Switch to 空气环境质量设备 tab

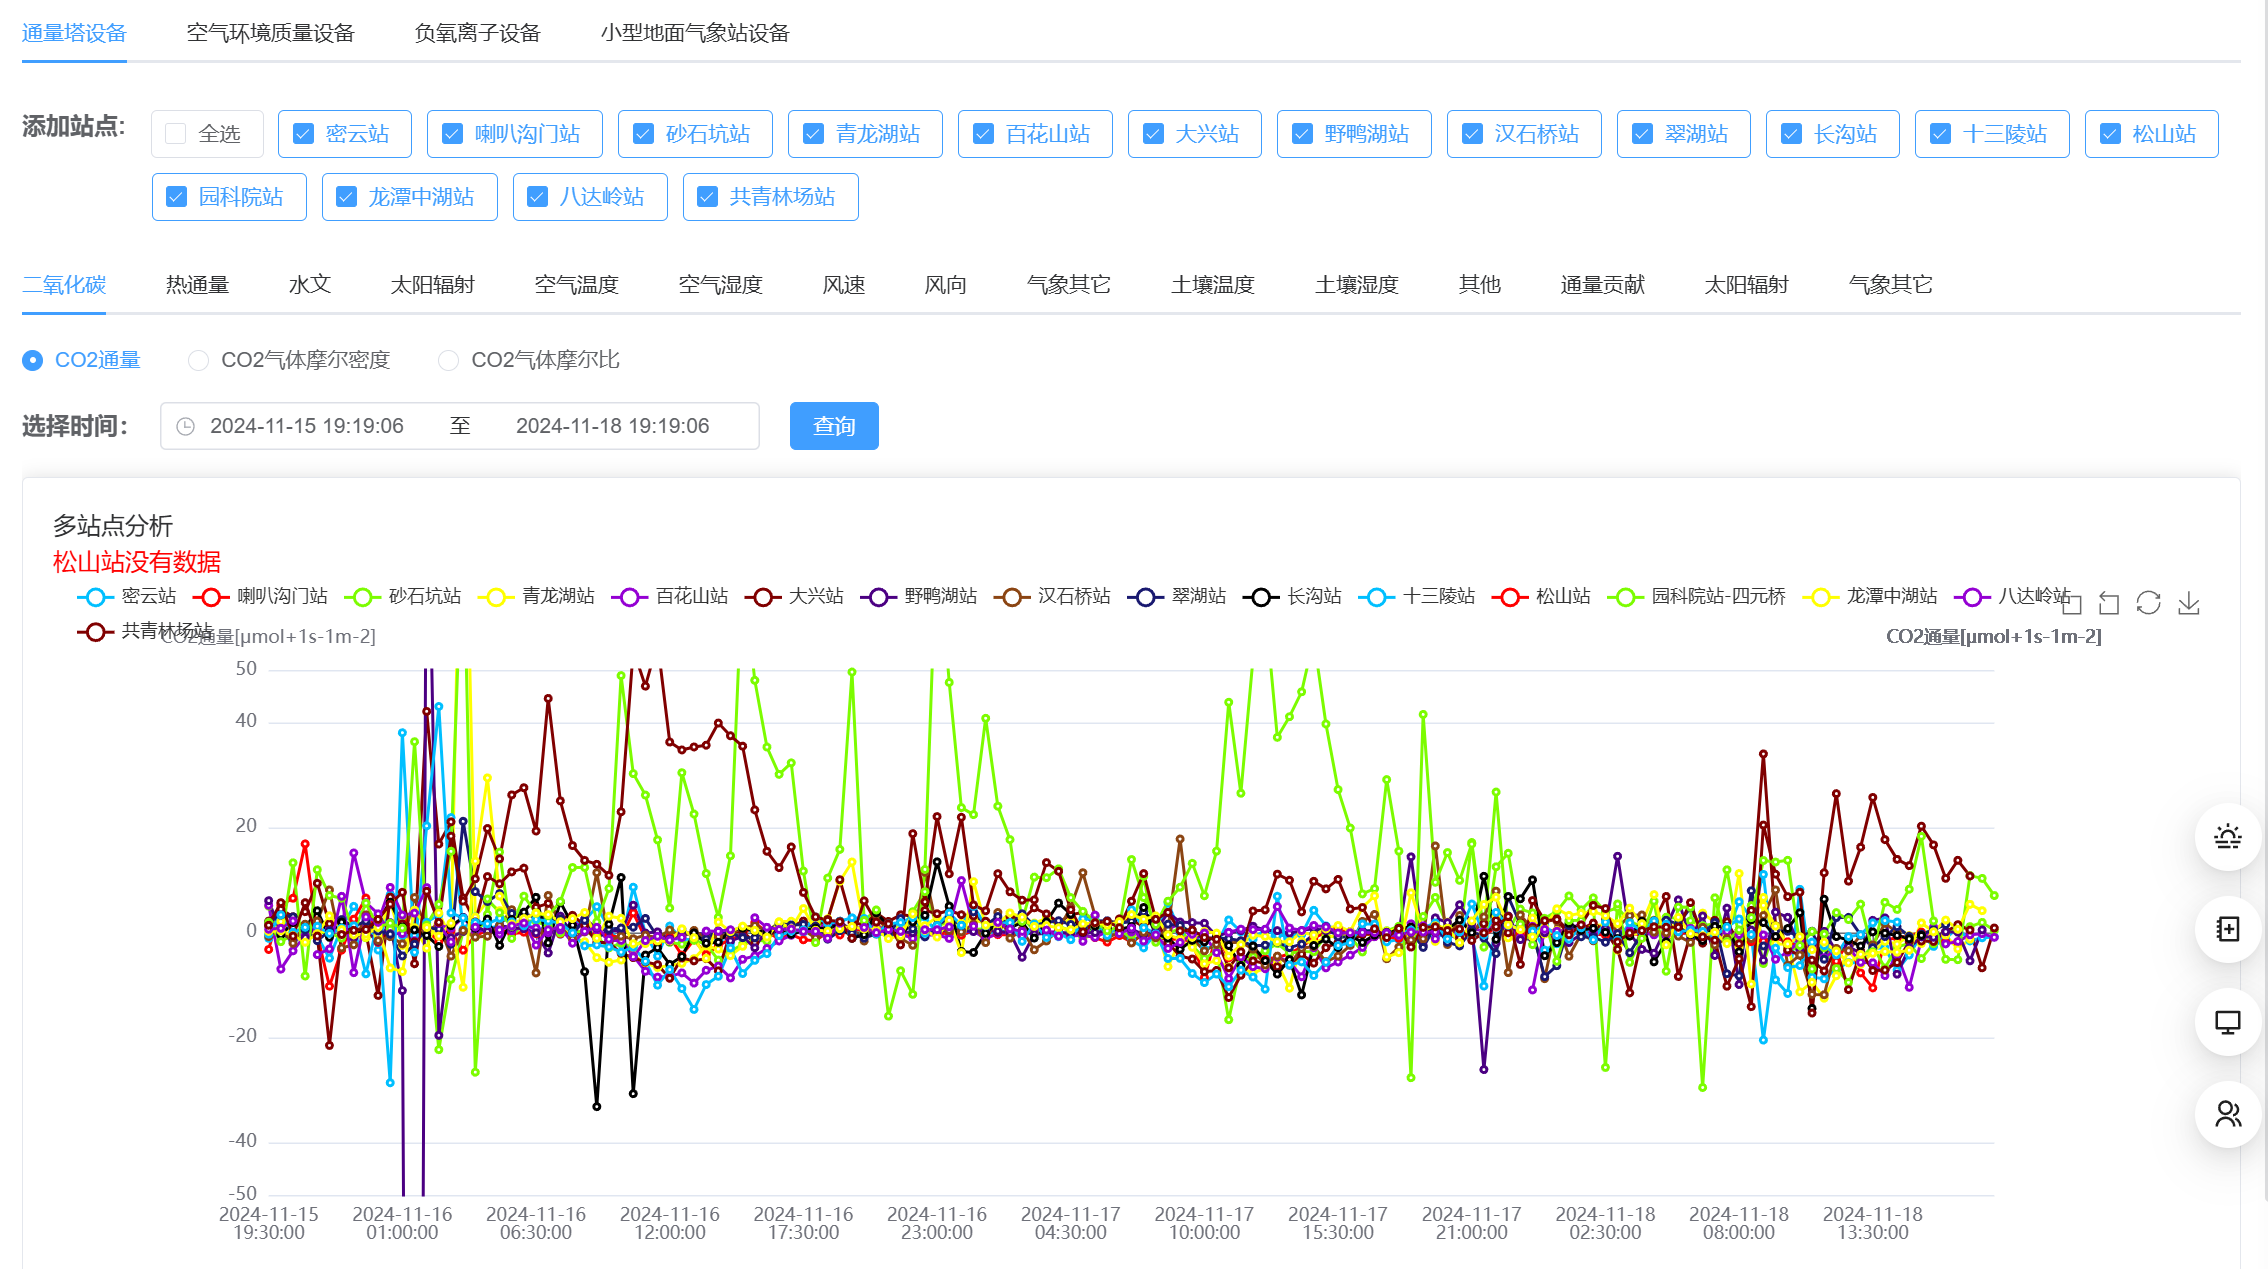click(270, 33)
